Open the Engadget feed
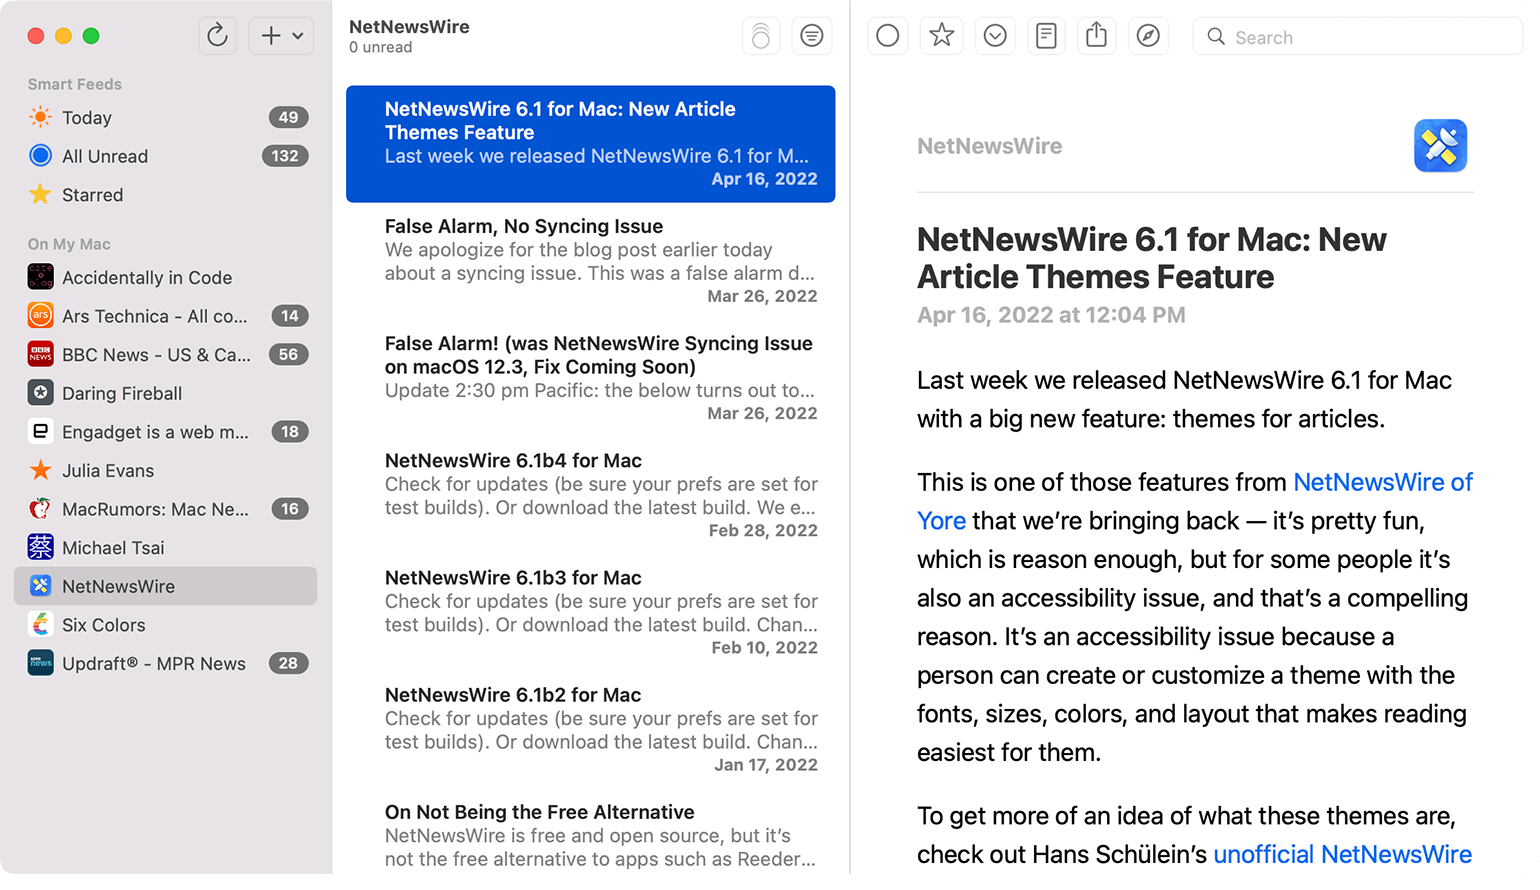The width and height of the screenshot is (1540, 890). (x=165, y=432)
